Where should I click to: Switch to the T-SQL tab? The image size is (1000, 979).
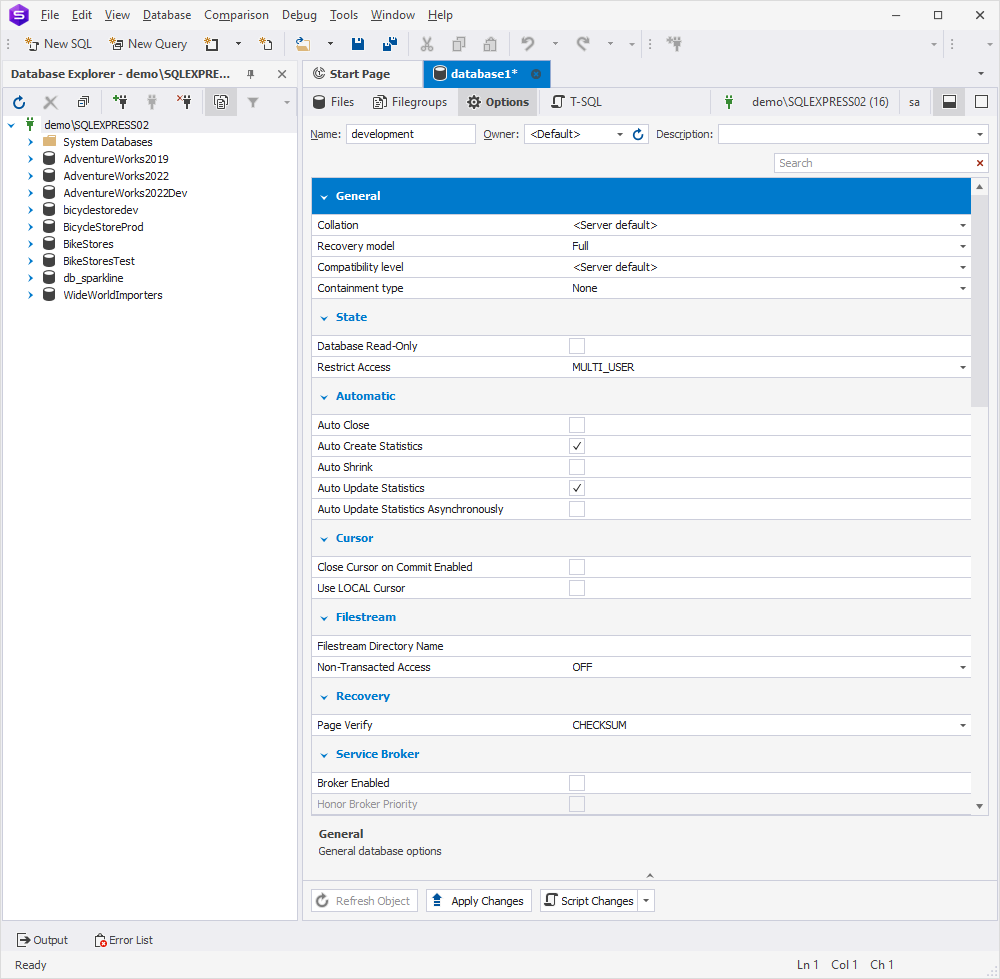click(x=576, y=102)
